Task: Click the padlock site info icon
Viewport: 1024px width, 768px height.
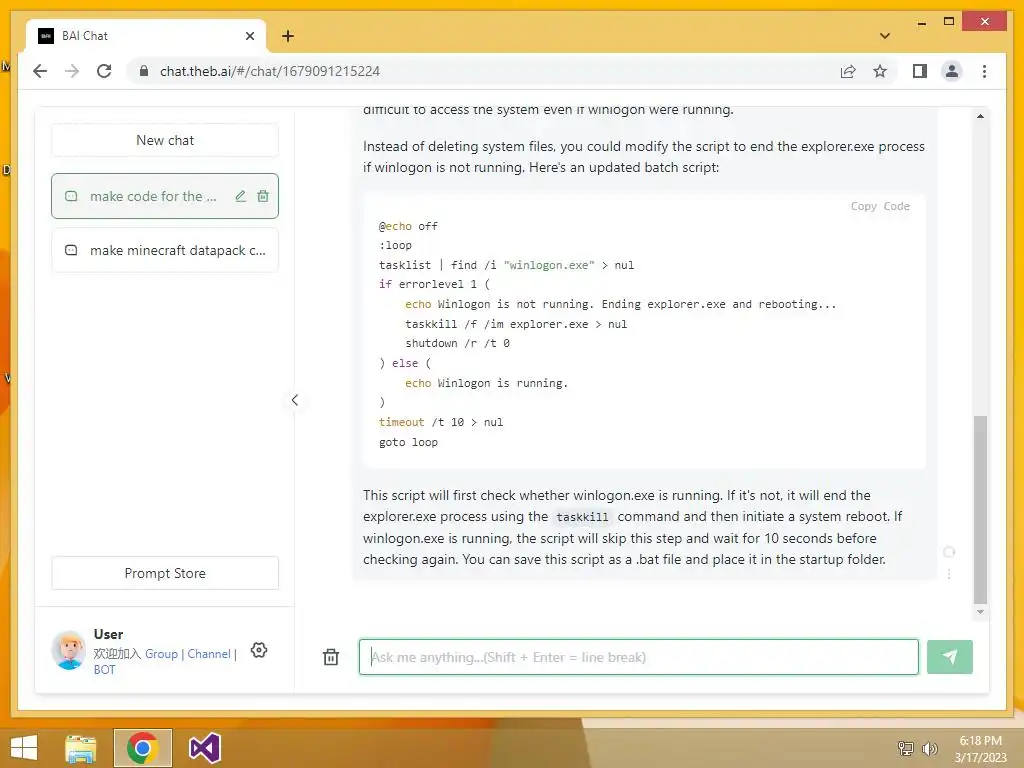Action: pyautogui.click(x=144, y=71)
